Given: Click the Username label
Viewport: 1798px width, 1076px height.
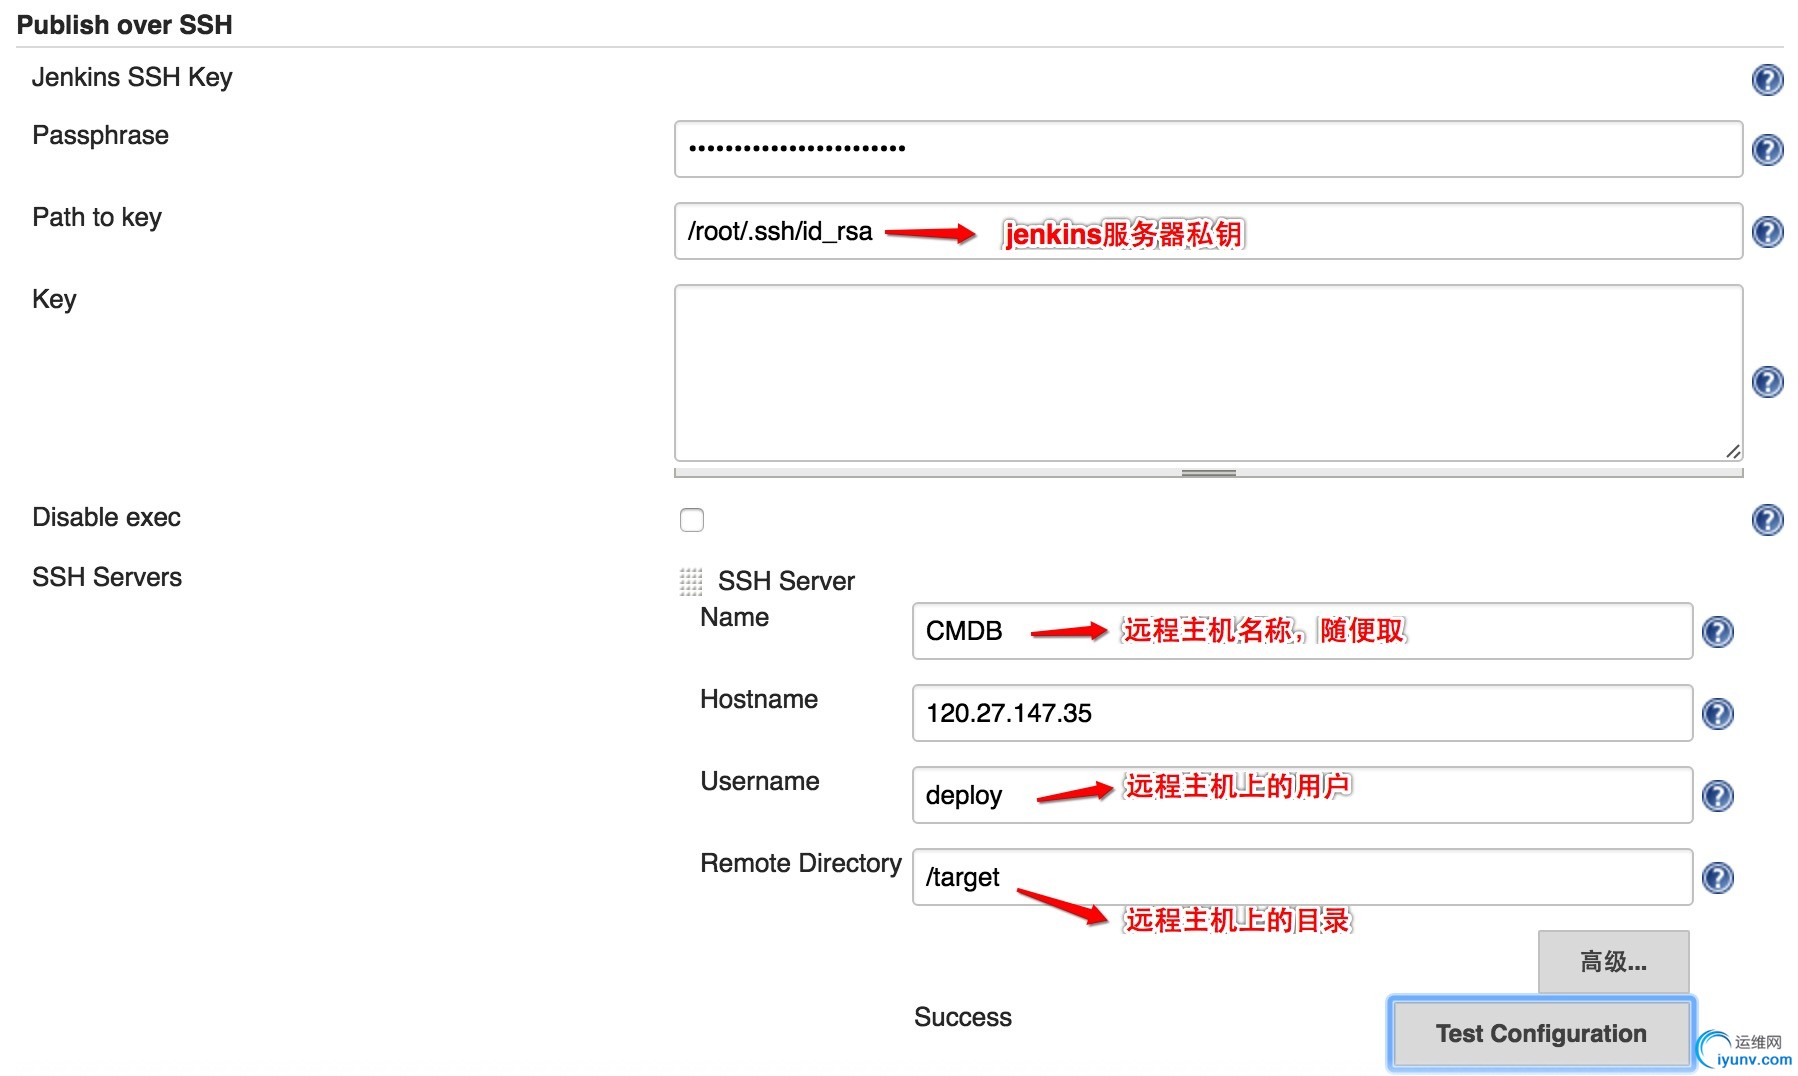Looking at the screenshot, I should point(760,781).
